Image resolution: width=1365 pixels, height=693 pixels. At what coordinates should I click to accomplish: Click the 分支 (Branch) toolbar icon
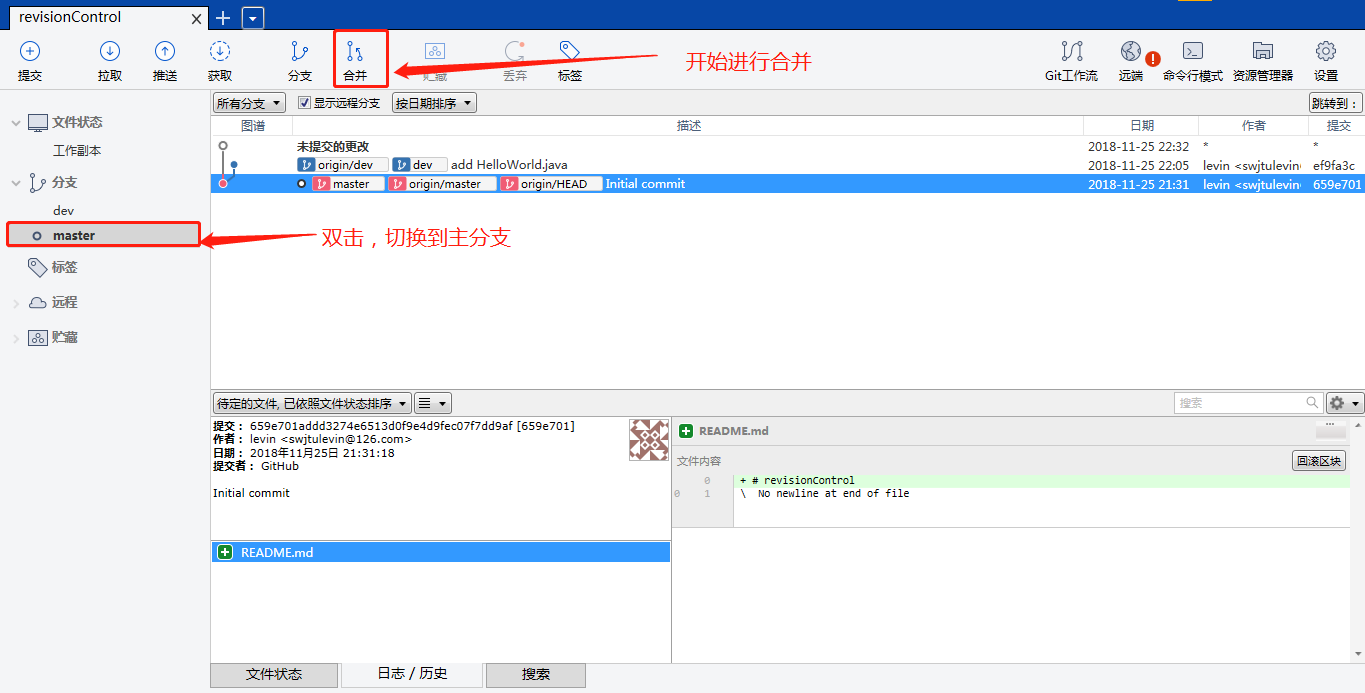pos(299,51)
